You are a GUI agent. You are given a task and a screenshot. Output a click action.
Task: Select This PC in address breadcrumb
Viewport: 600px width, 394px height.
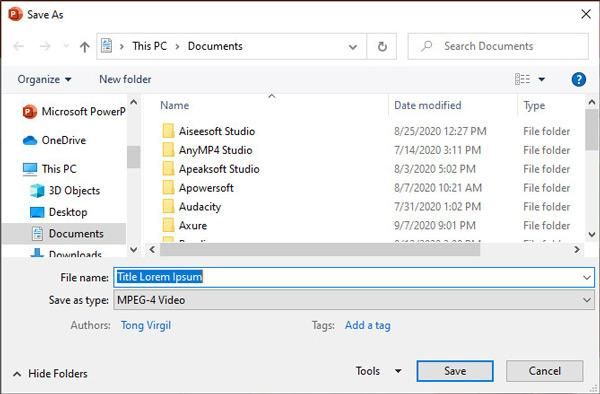coord(150,46)
